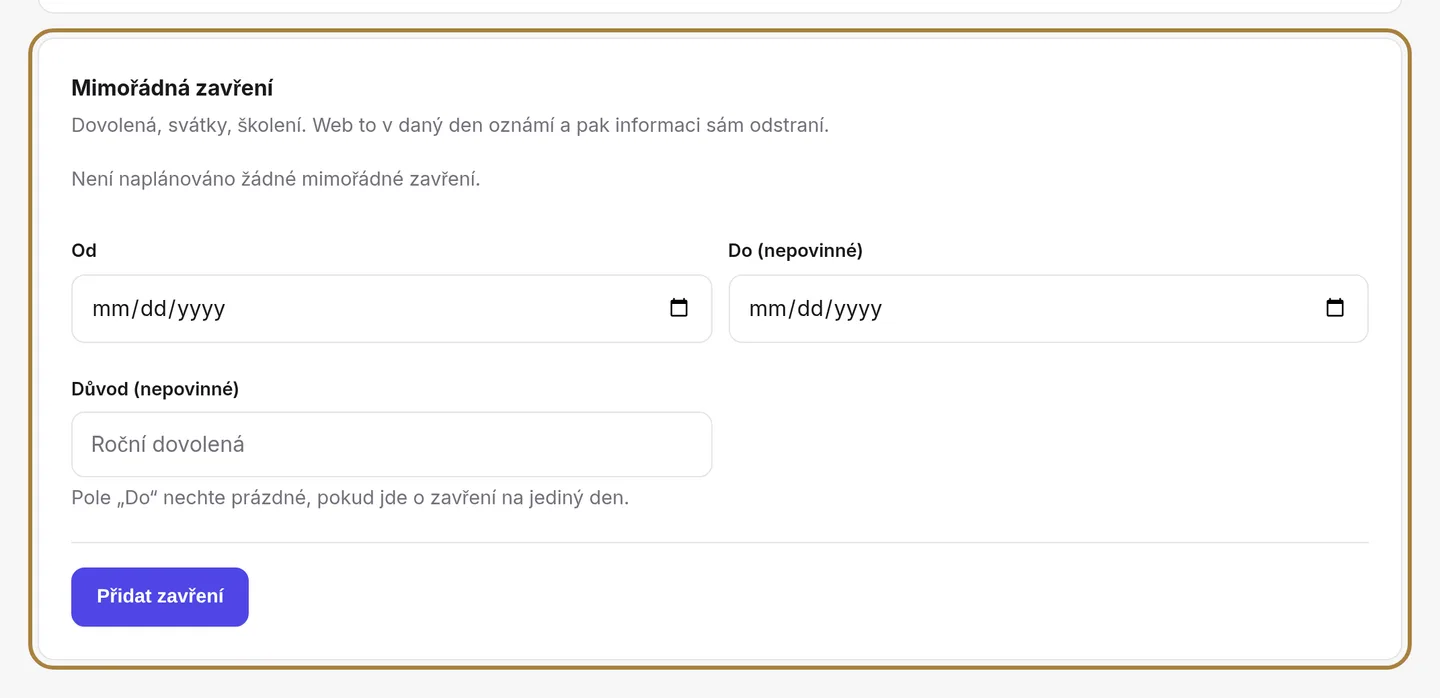Image resolution: width=1440 pixels, height=698 pixels.
Task: Click the Není naplánováno žádné mimořádné zavření notice
Action: point(276,180)
